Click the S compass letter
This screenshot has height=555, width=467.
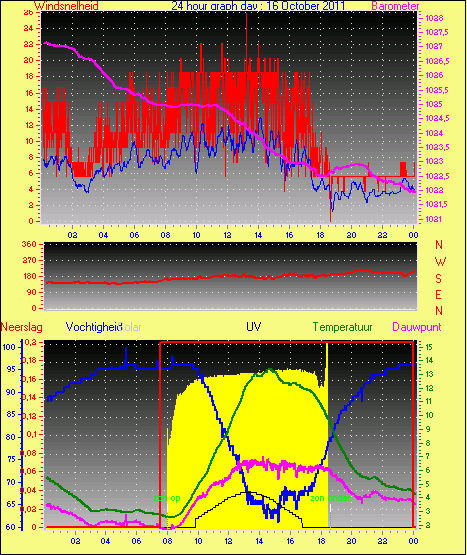click(x=438, y=279)
